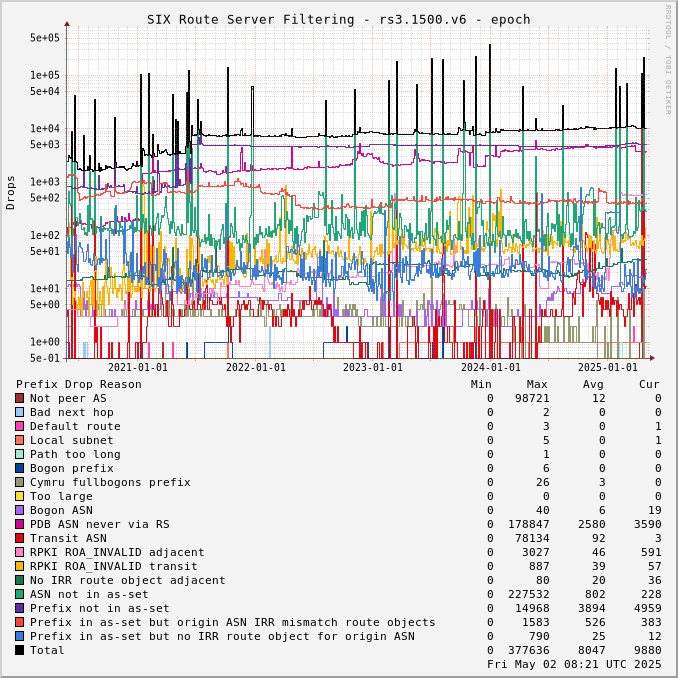The width and height of the screenshot is (678, 678).
Task: Select the 2025-01-01 x-axis label
Action: pos(608,368)
